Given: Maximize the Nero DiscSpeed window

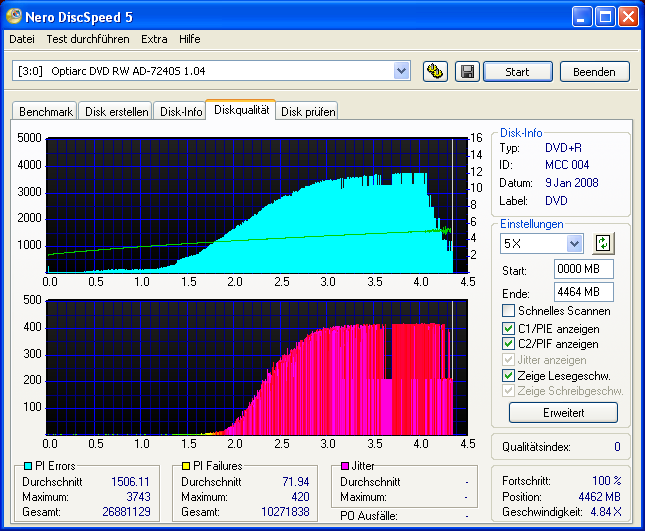Looking at the screenshot, I should tap(605, 17).
